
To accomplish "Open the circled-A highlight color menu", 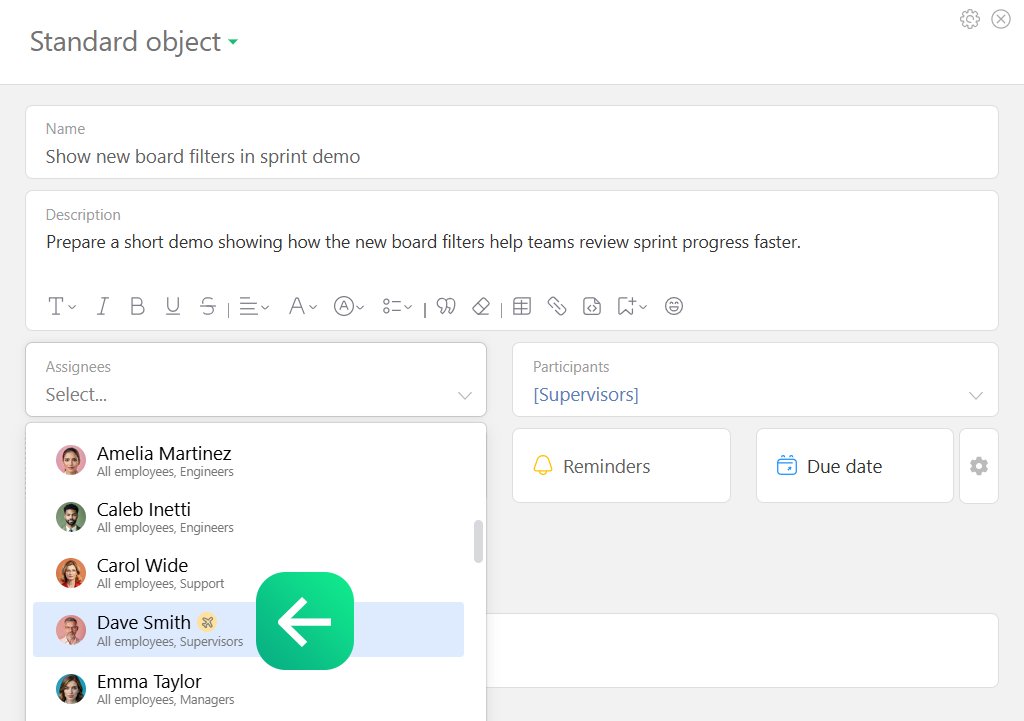I will coord(349,306).
